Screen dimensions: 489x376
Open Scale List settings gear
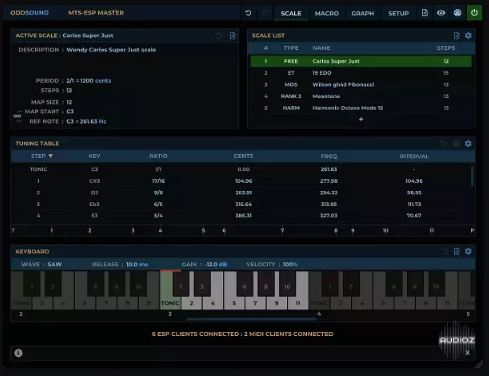point(468,35)
